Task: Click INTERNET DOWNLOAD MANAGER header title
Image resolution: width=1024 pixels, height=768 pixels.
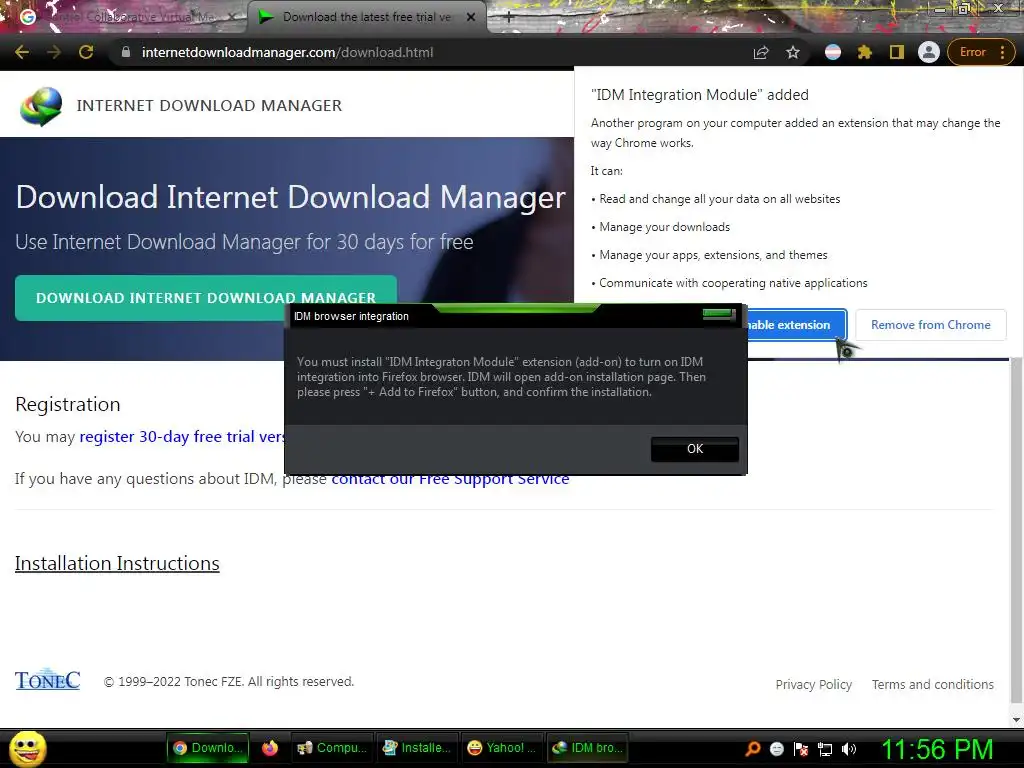Action: point(209,106)
